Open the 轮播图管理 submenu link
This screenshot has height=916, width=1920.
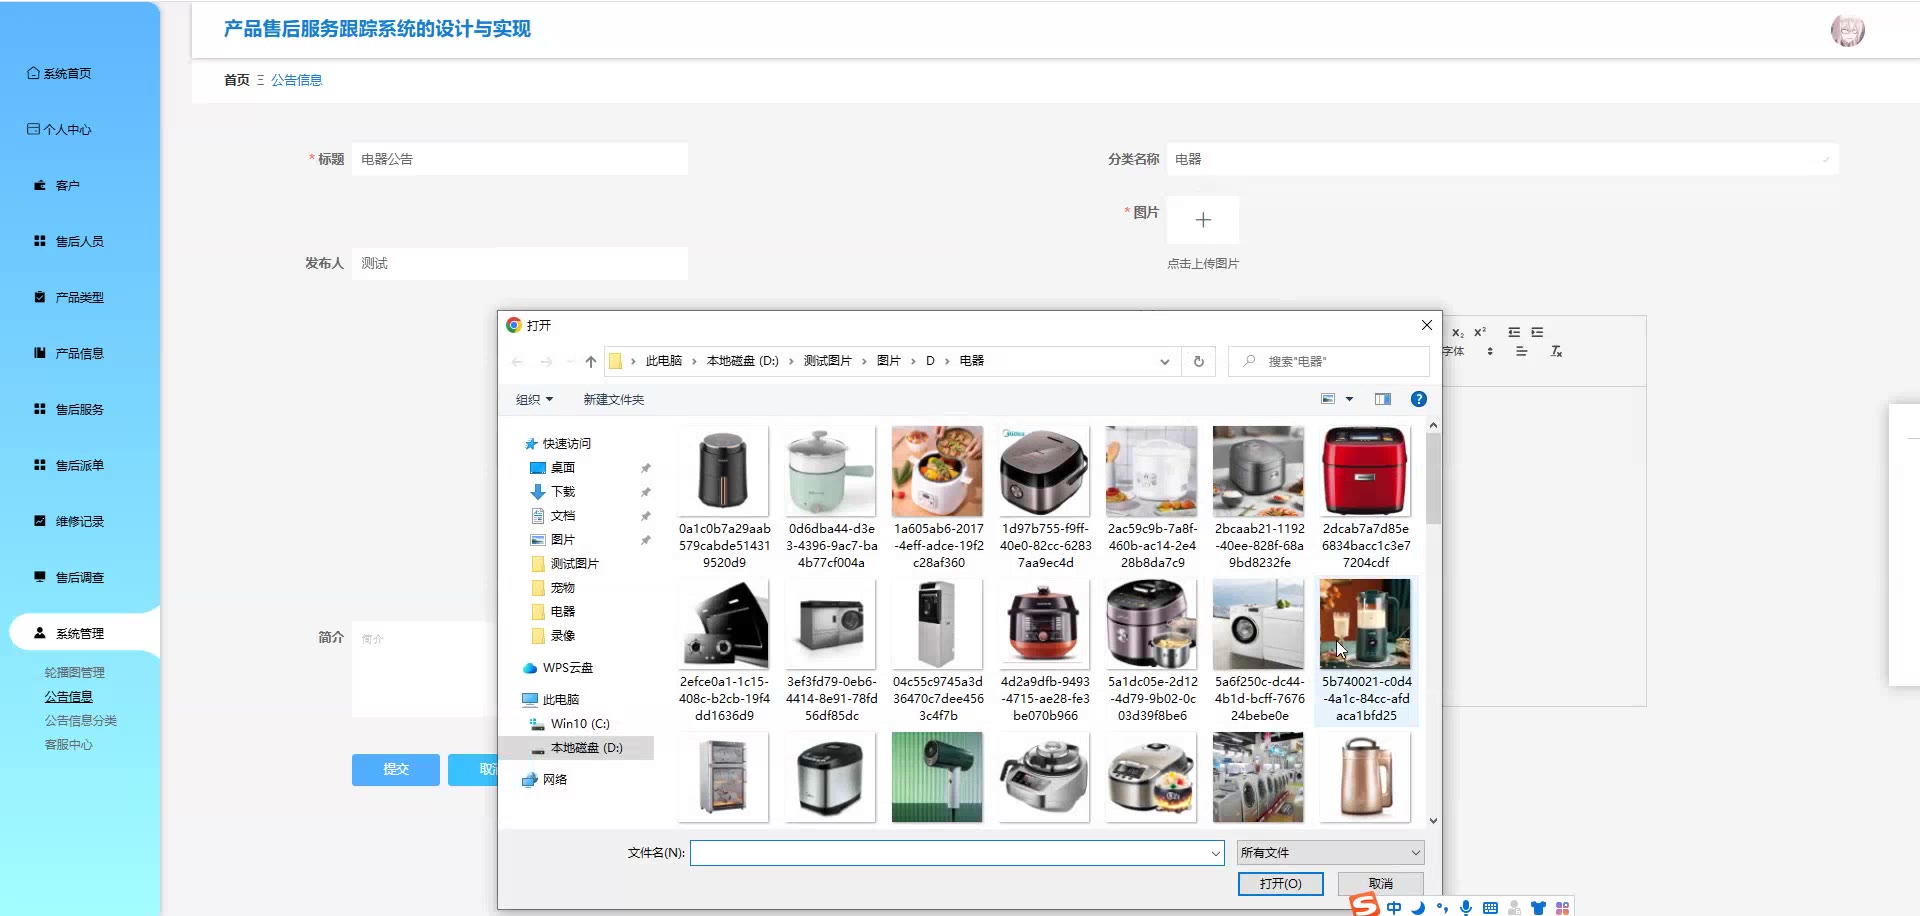click(74, 673)
